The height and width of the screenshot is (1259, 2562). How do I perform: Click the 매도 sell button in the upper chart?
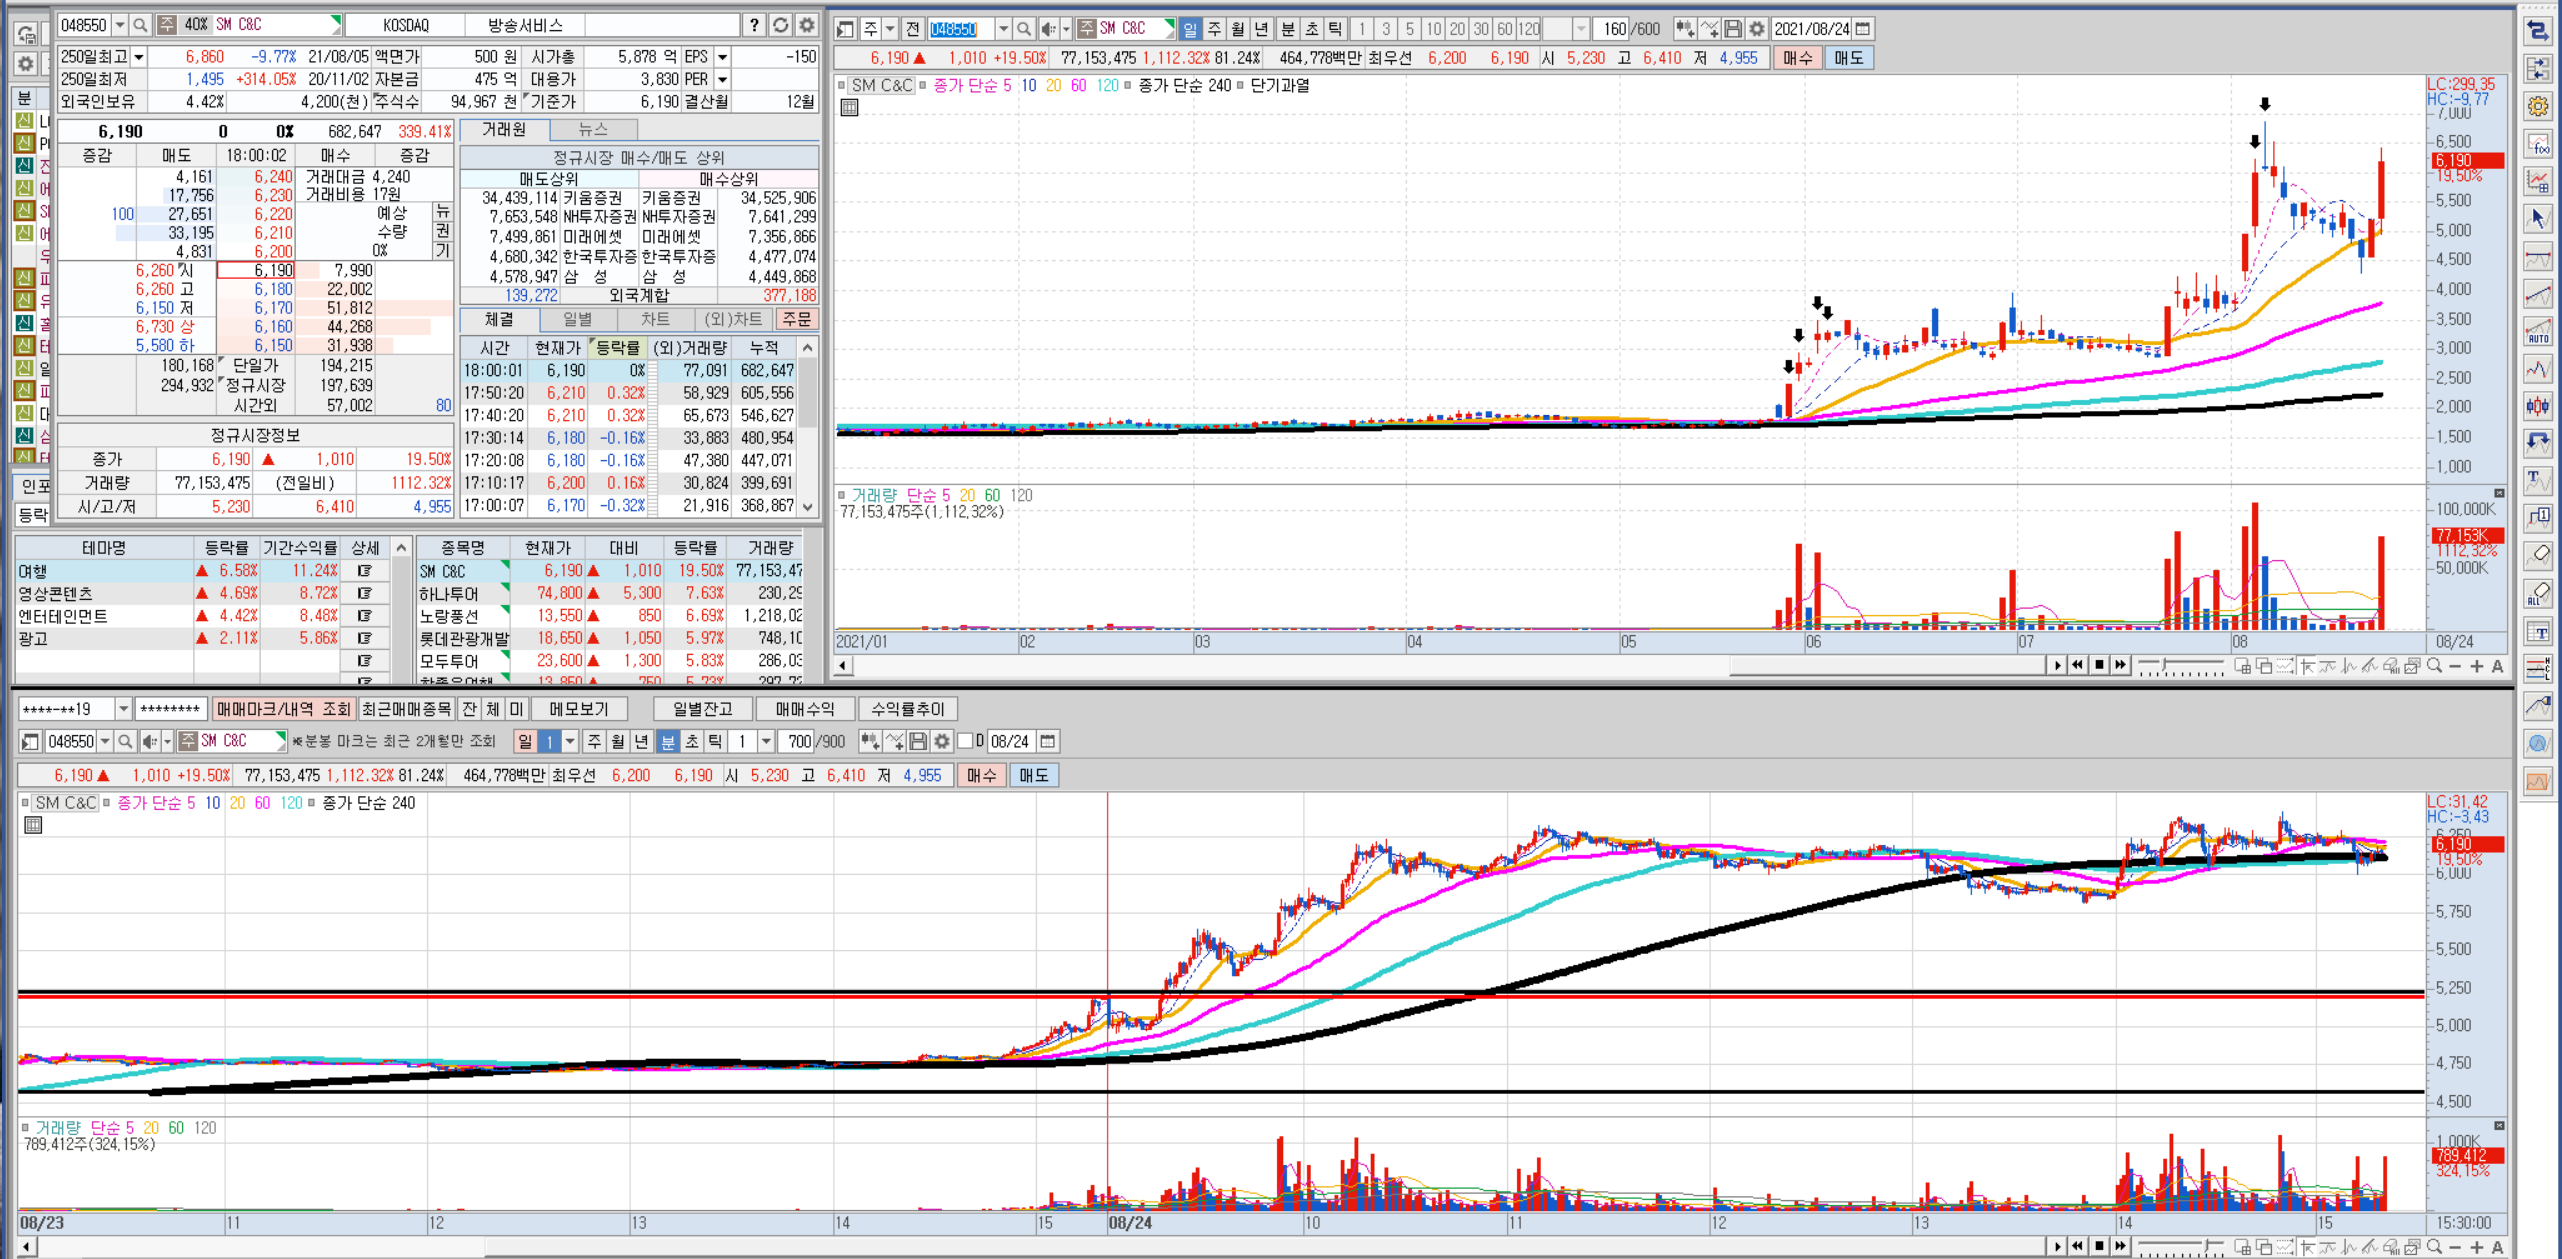[1848, 58]
